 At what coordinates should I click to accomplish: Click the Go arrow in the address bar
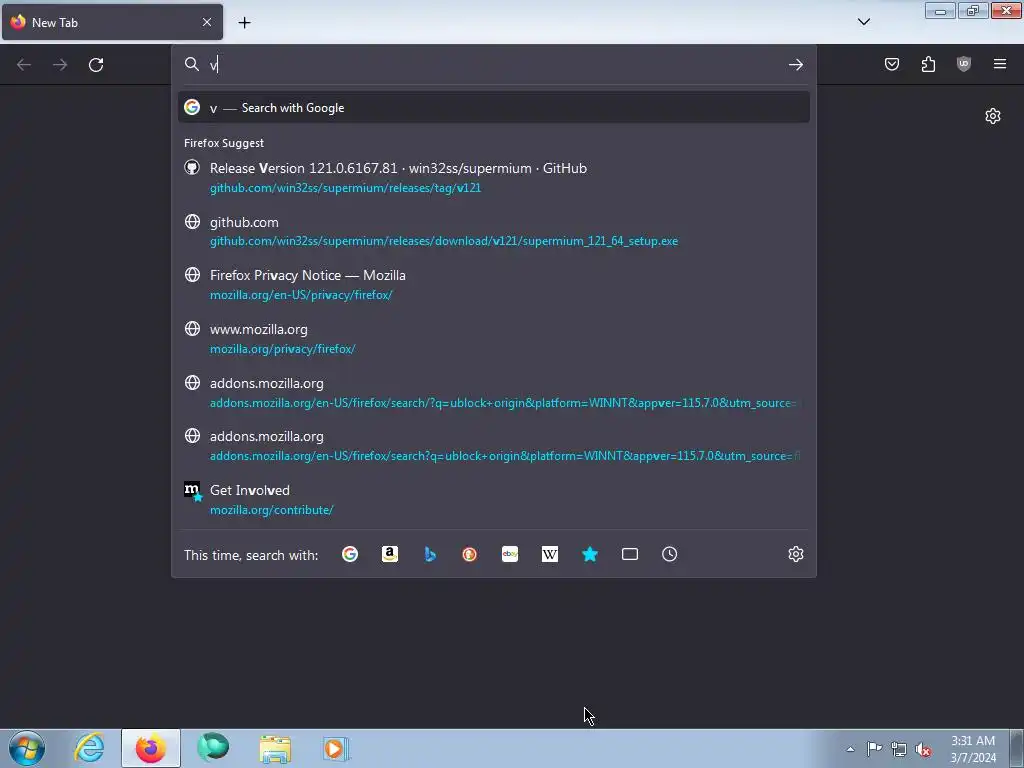[x=795, y=65]
